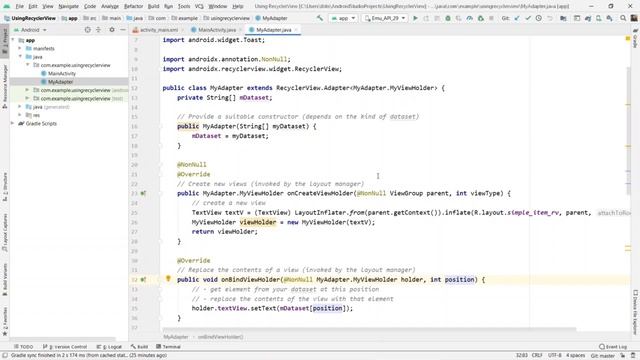
Task: Open the SDK Manager icon
Action: click(x=609, y=18)
